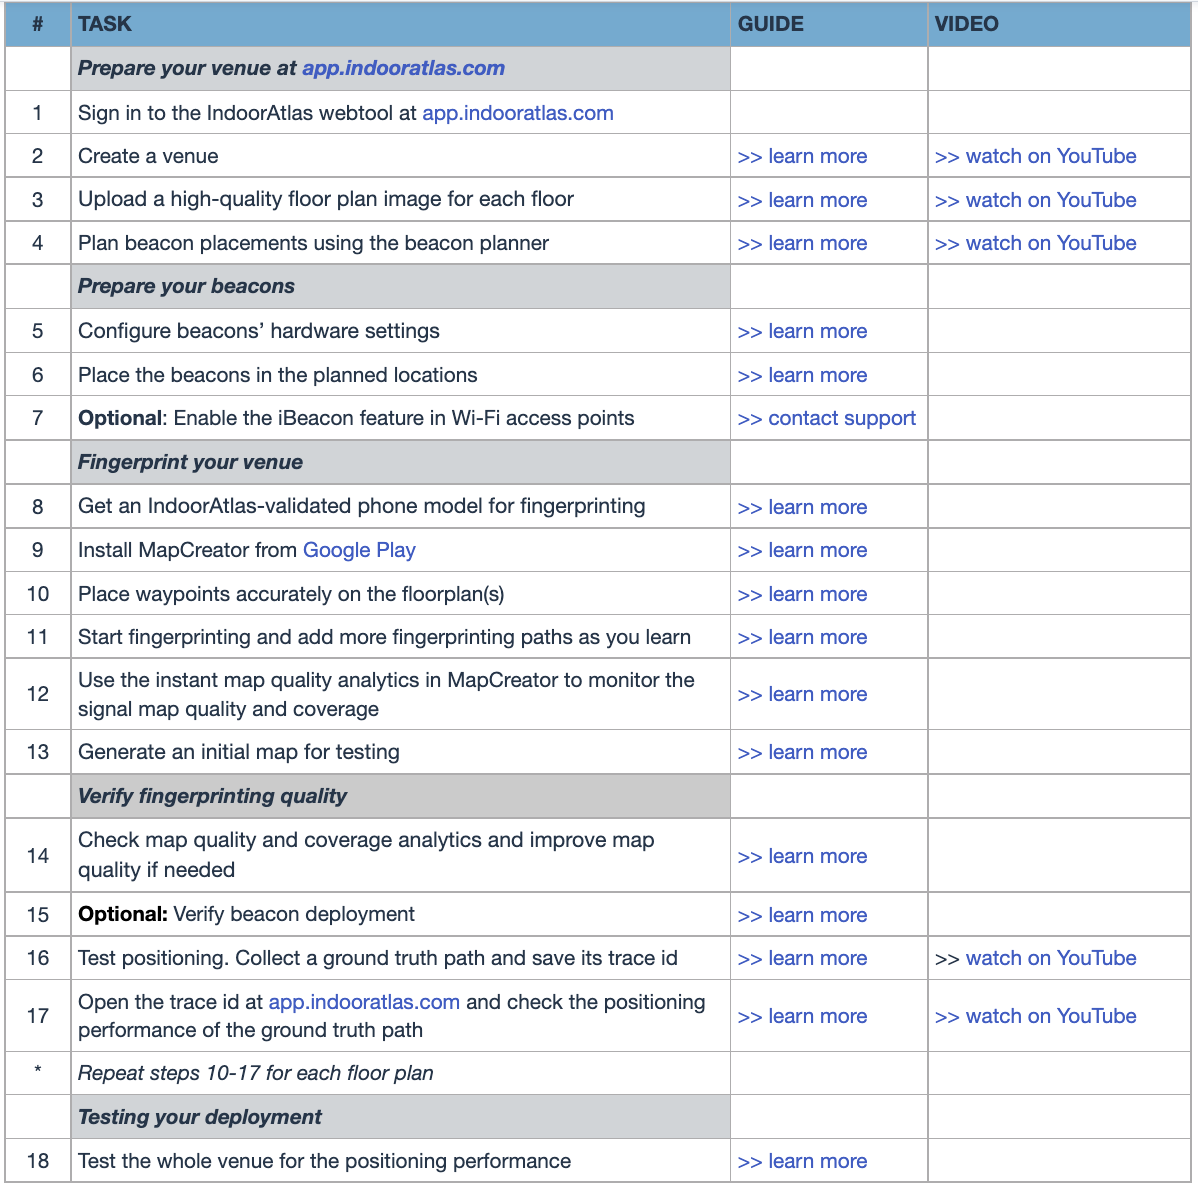Image resolution: width=1198 pixels, height=1186 pixels.
Task: Watch test positioning video on YouTube
Action: pyautogui.click(x=1050, y=958)
